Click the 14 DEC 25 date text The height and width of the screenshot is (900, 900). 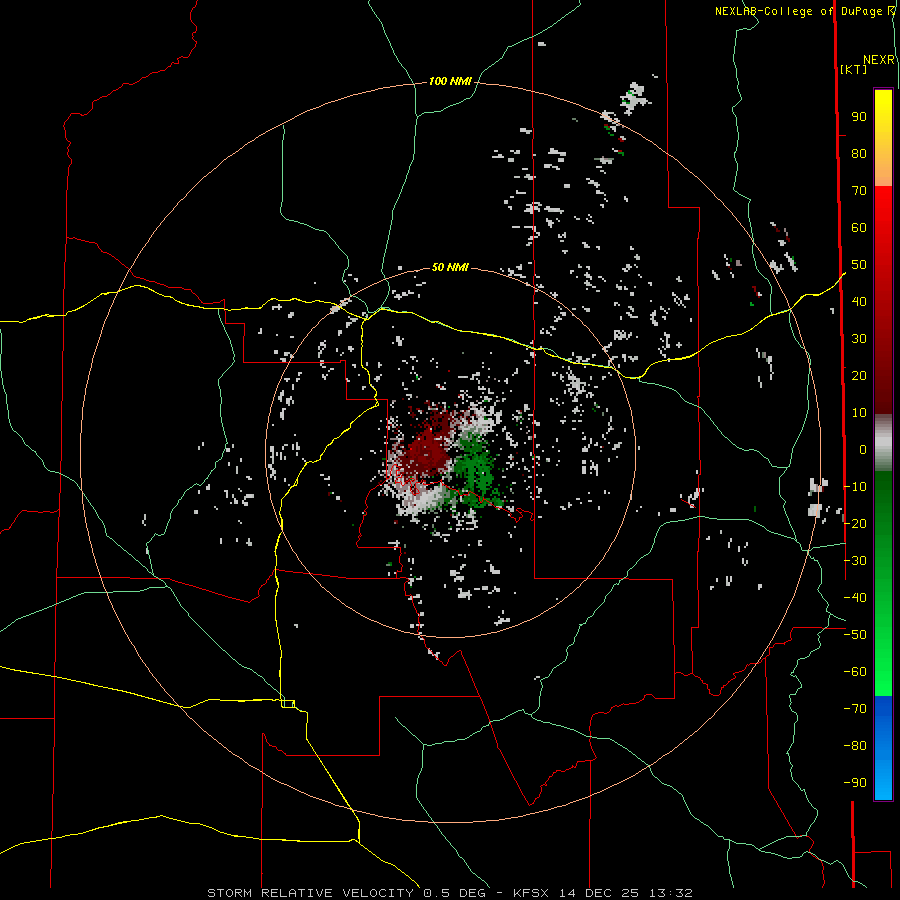click(599, 893)
